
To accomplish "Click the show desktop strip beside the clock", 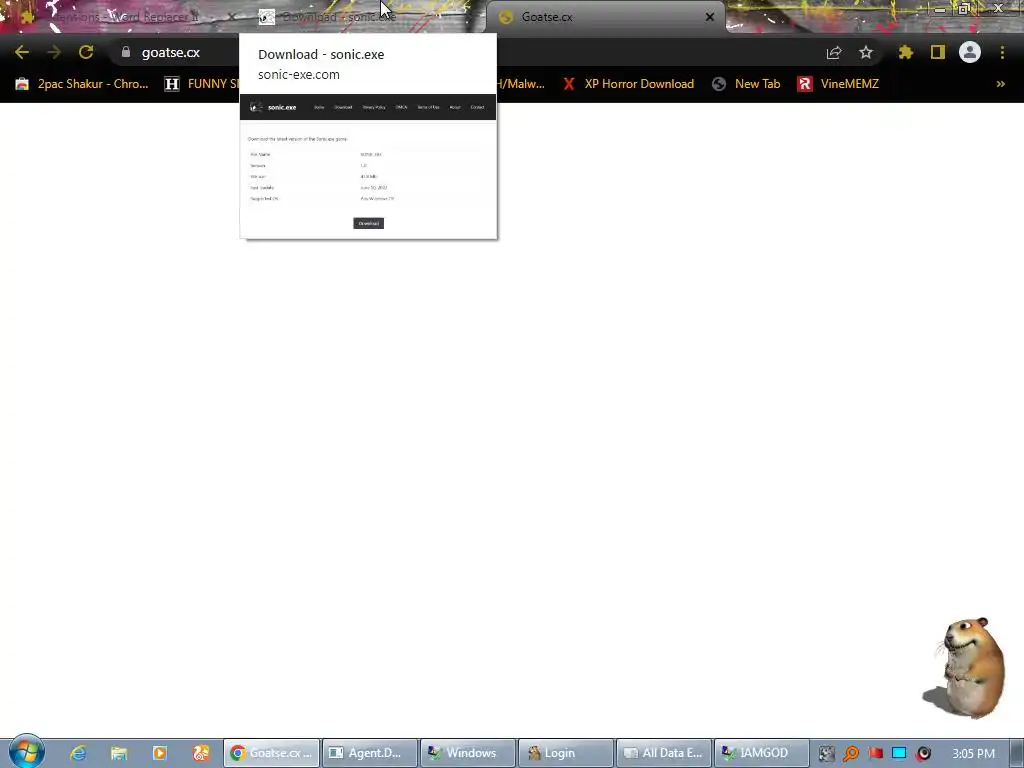I will (x=1016, y=753).
